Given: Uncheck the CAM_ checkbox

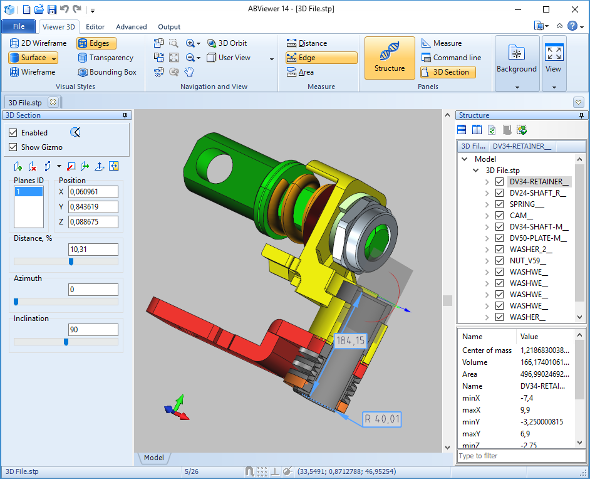Looking at the screenshot, I should click(x=499, y=215).
